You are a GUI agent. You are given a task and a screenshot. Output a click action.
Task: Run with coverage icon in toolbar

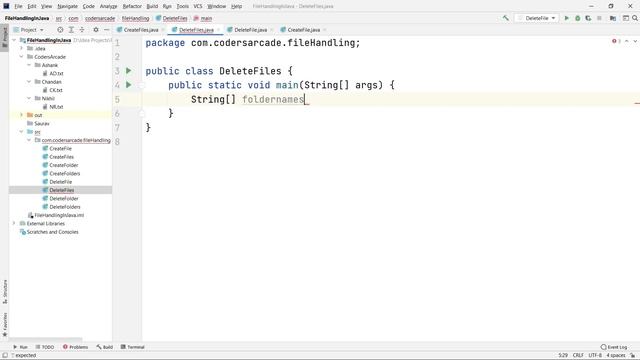pyautogui.click(x=588, y=18)
